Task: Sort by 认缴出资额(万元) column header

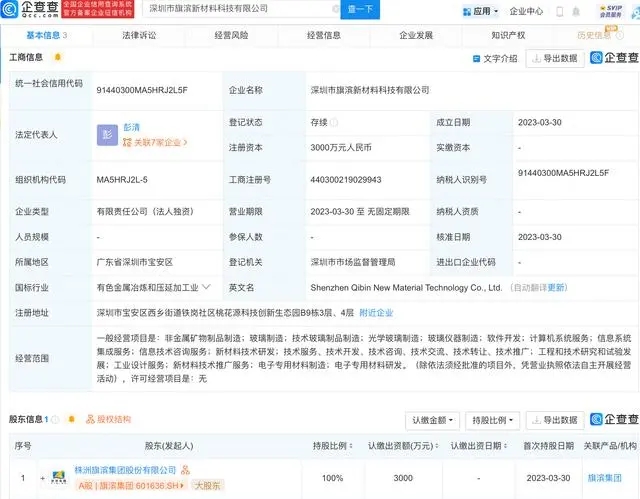Action: point(403,446)
